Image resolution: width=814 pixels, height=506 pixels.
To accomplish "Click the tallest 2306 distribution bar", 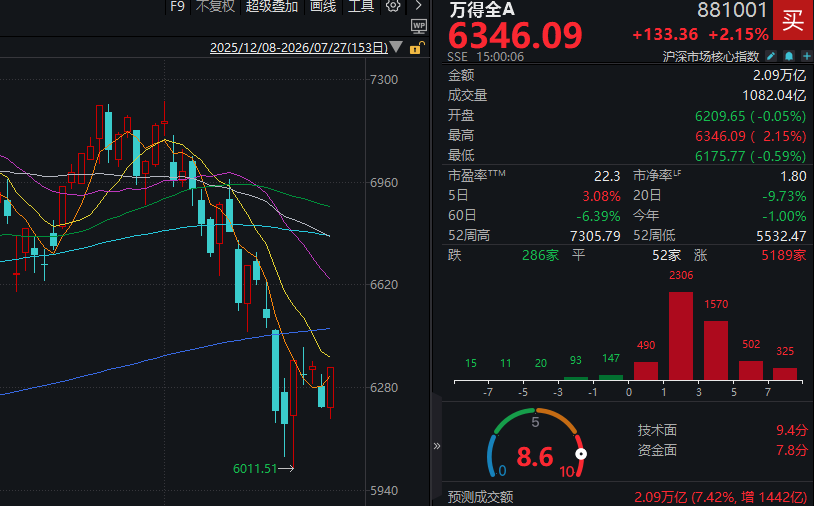I will (681, 336).
